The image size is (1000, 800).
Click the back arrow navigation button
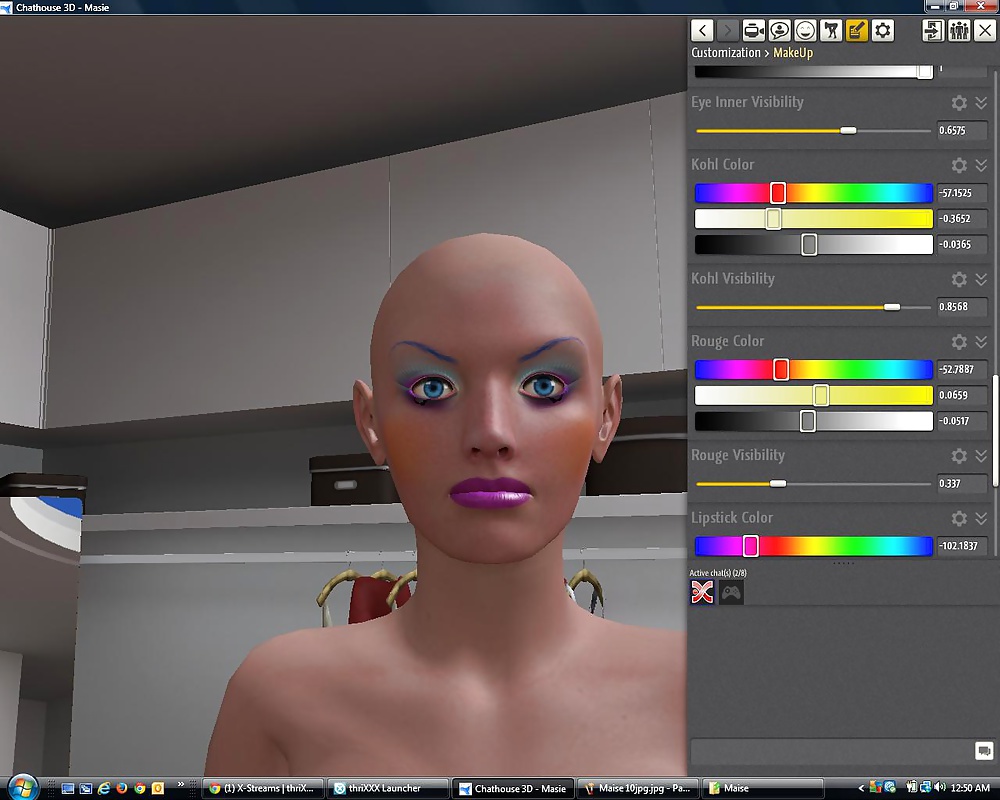(x=703, y=30)
